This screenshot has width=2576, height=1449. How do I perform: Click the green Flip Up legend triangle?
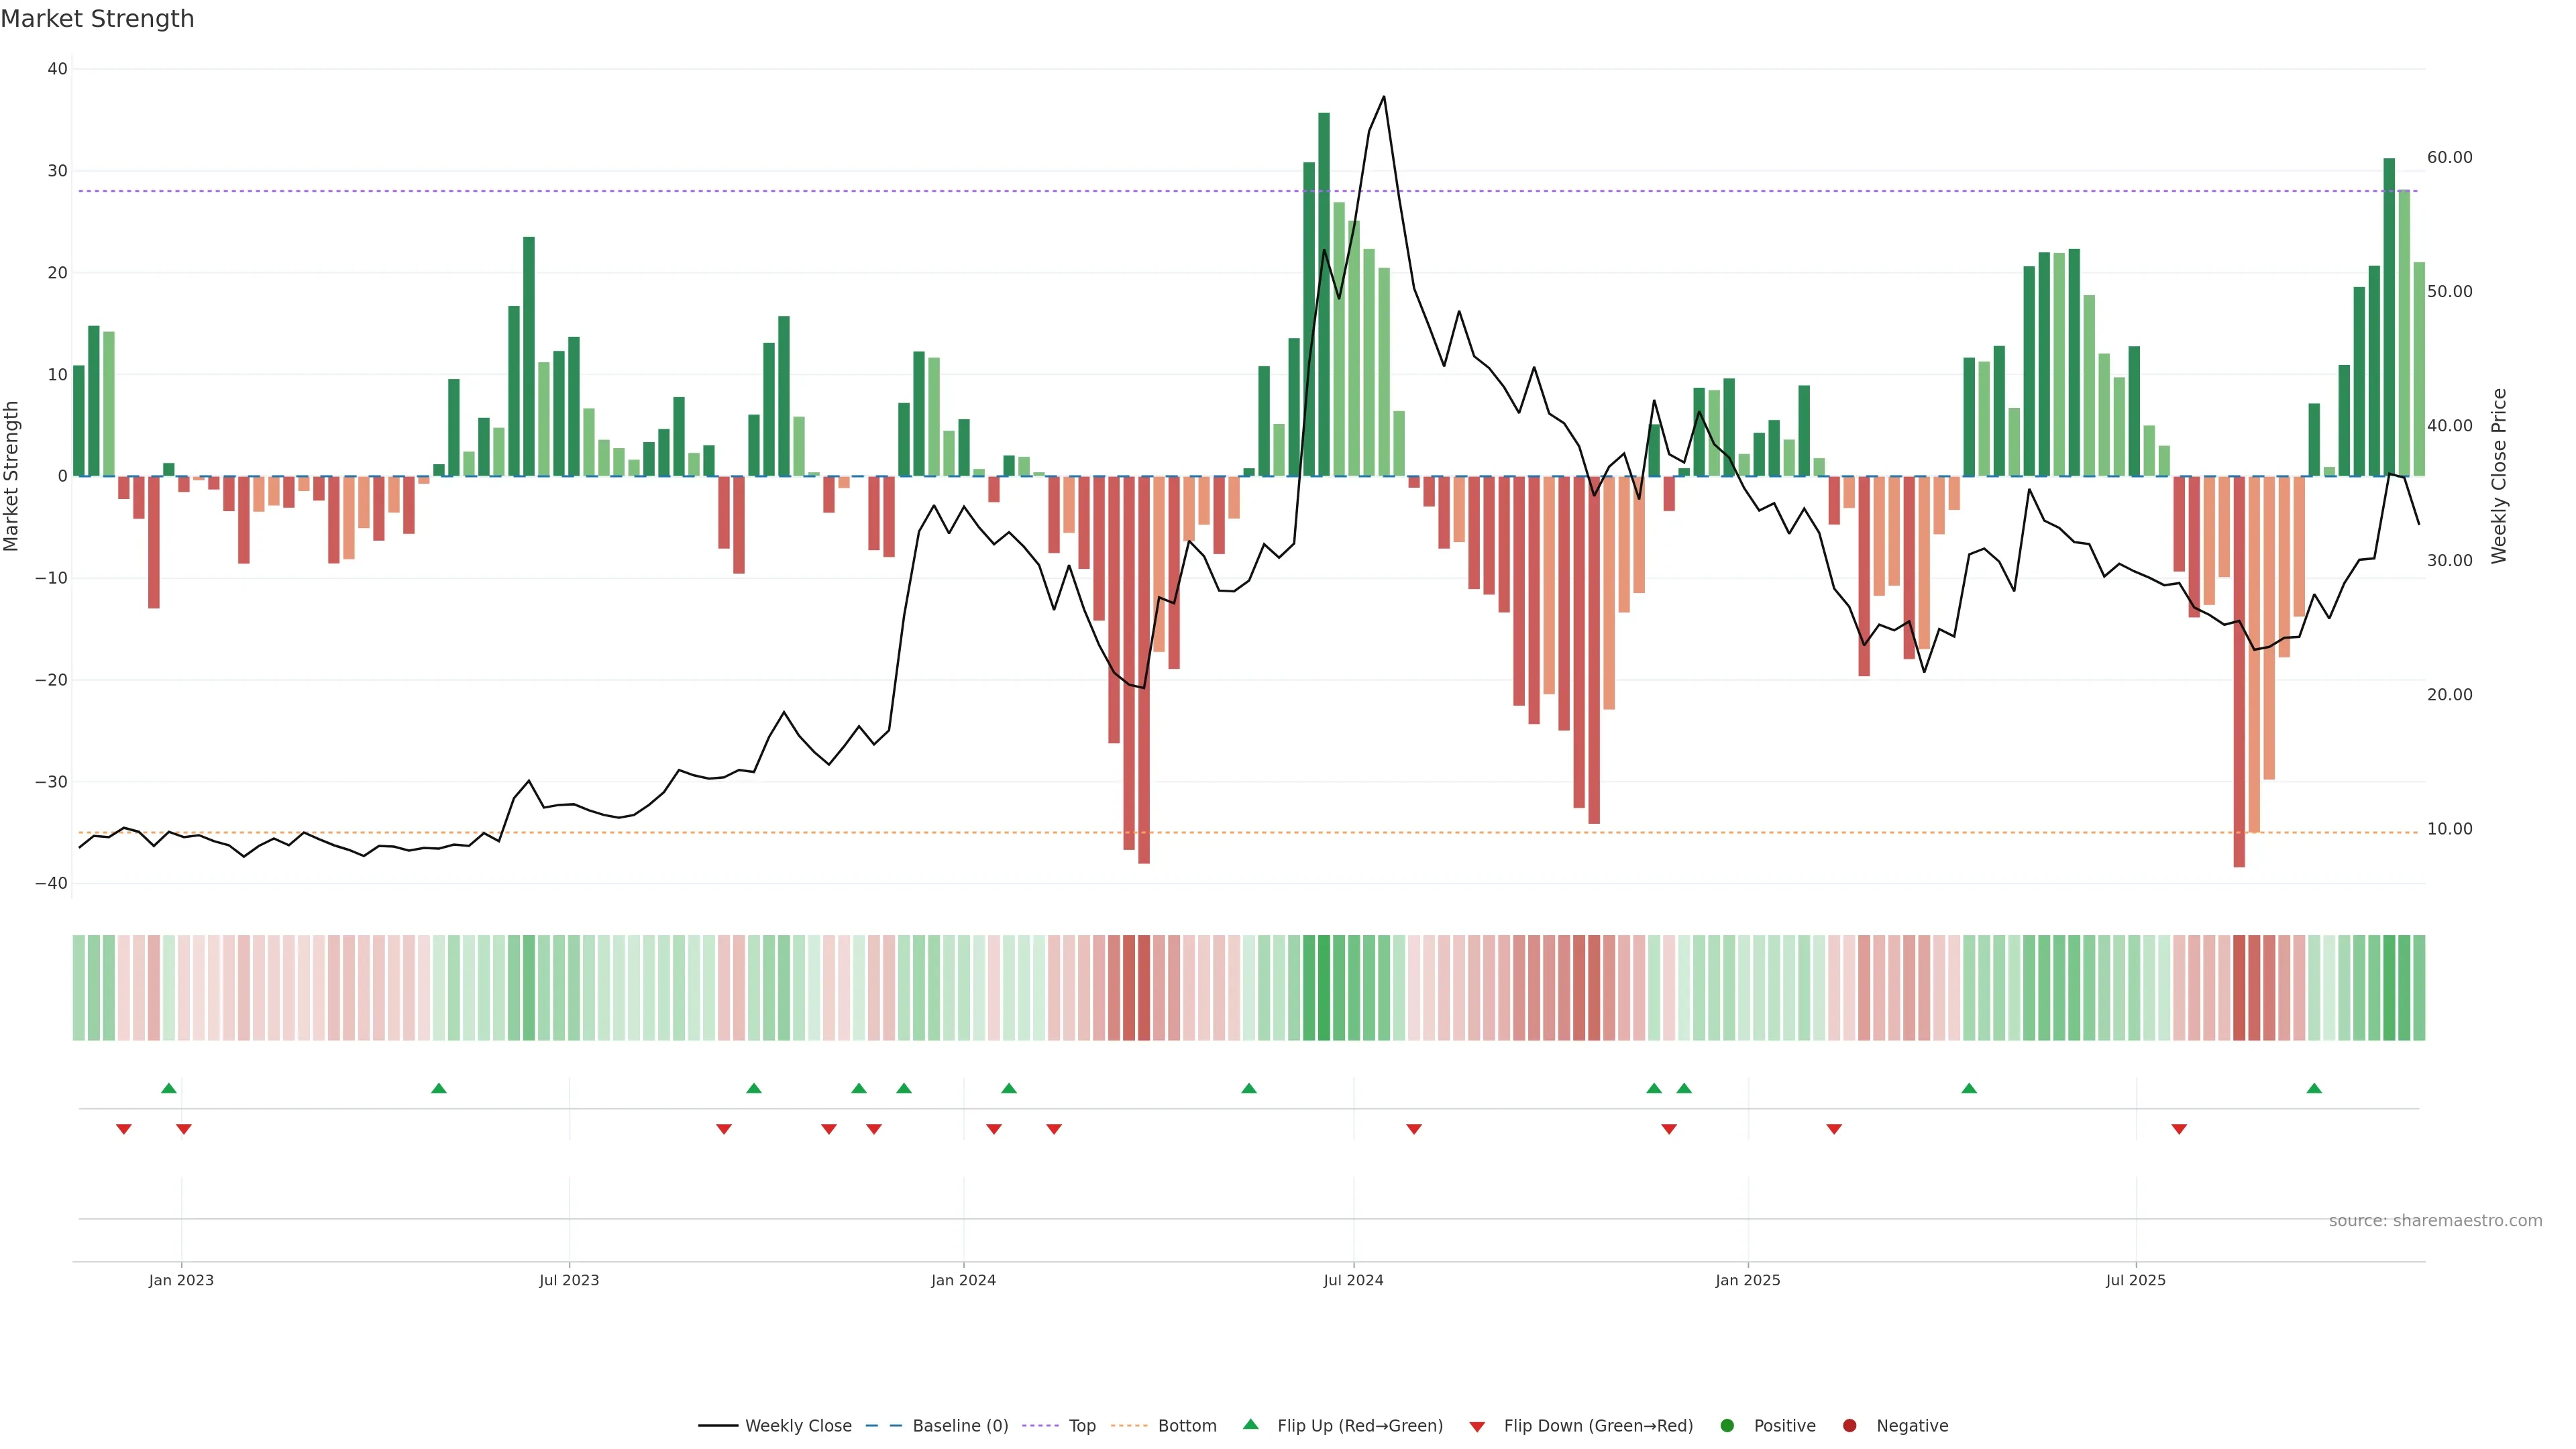coord(1250,1424)
